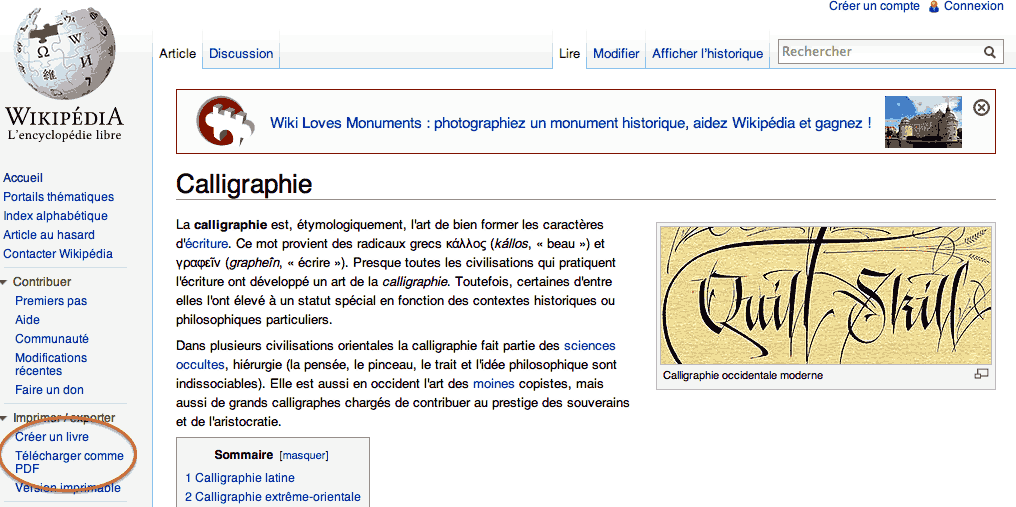
Task: Open Index alphabétique link
Action: click(56, 216)
